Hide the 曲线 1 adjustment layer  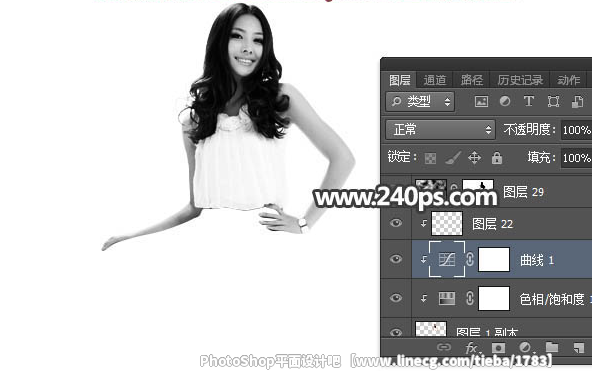(x=396, y=259)
